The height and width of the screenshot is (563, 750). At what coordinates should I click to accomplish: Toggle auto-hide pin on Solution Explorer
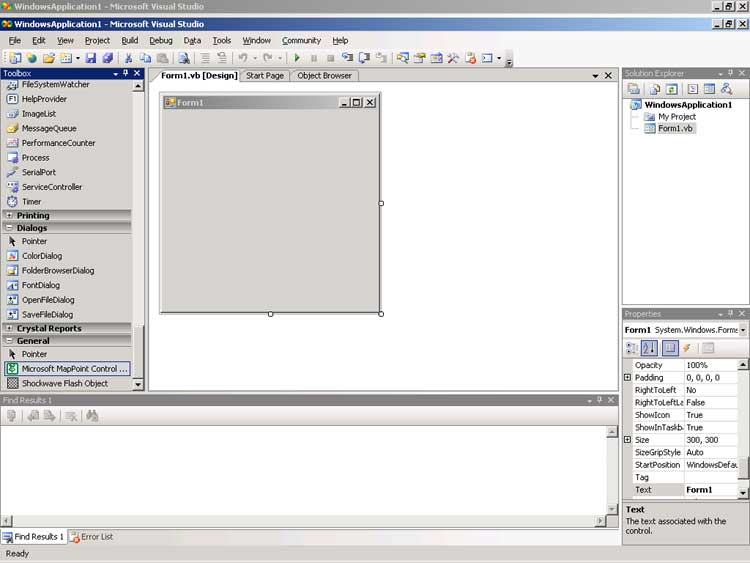(730, 73)
